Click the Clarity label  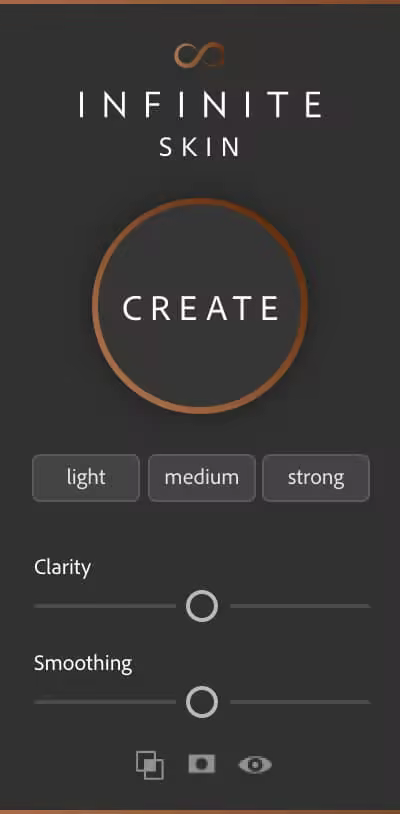click(63, 568)
